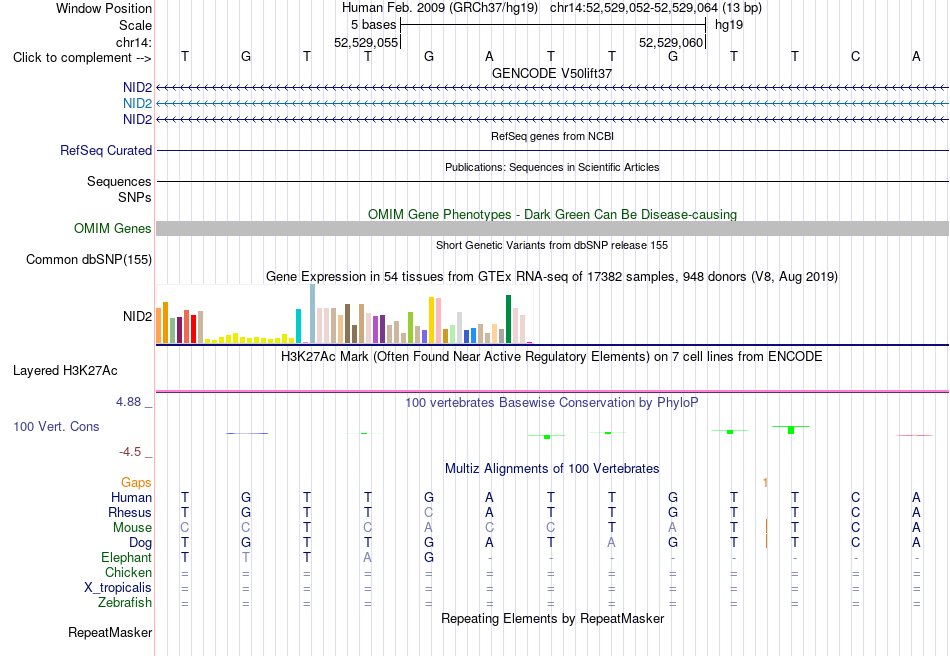The height and width of the screenshot is (656, 950).
Task: Click the RepeatMasker track label
Action: pyautogui.click(x=110, y=632)
